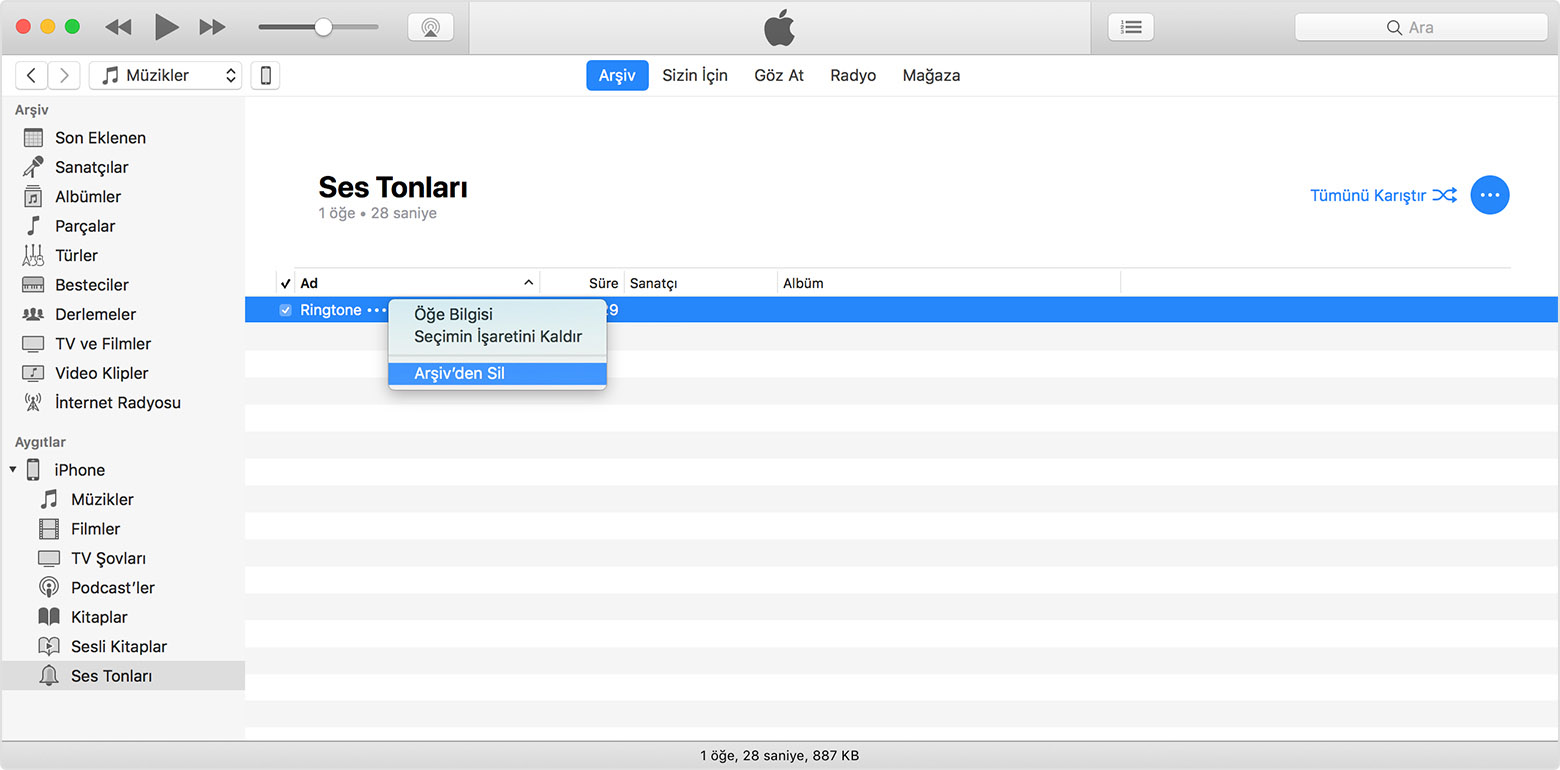Click the iPhone device icon button

tap(265, 76)
